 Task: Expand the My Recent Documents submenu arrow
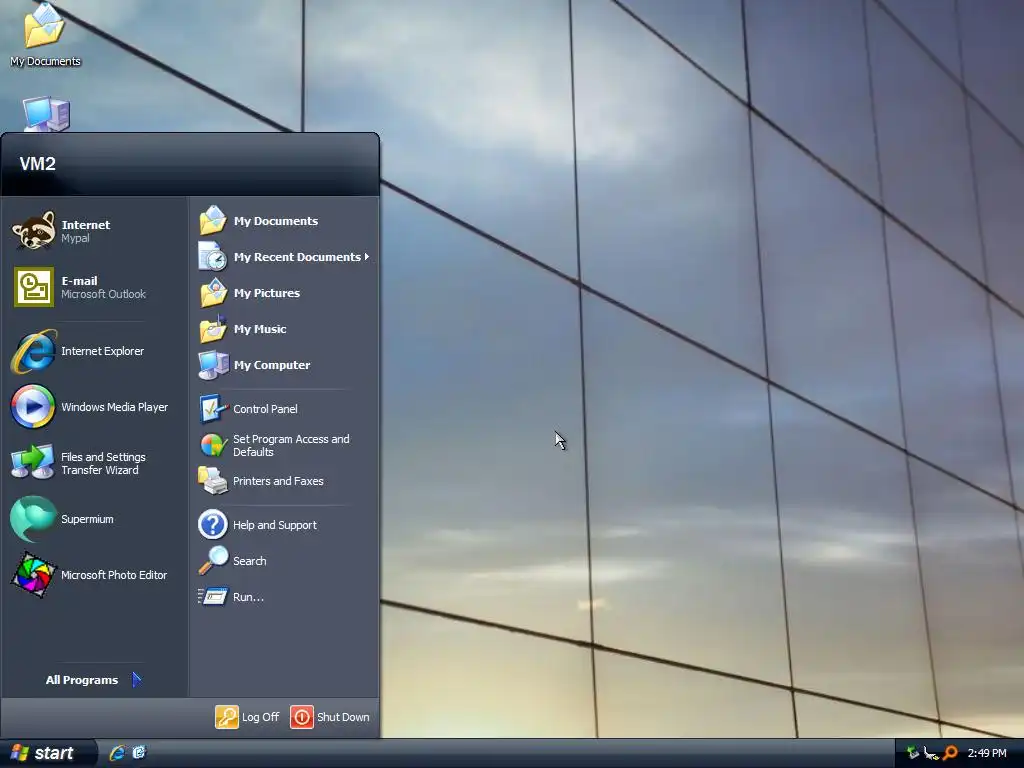click(366, 257)
